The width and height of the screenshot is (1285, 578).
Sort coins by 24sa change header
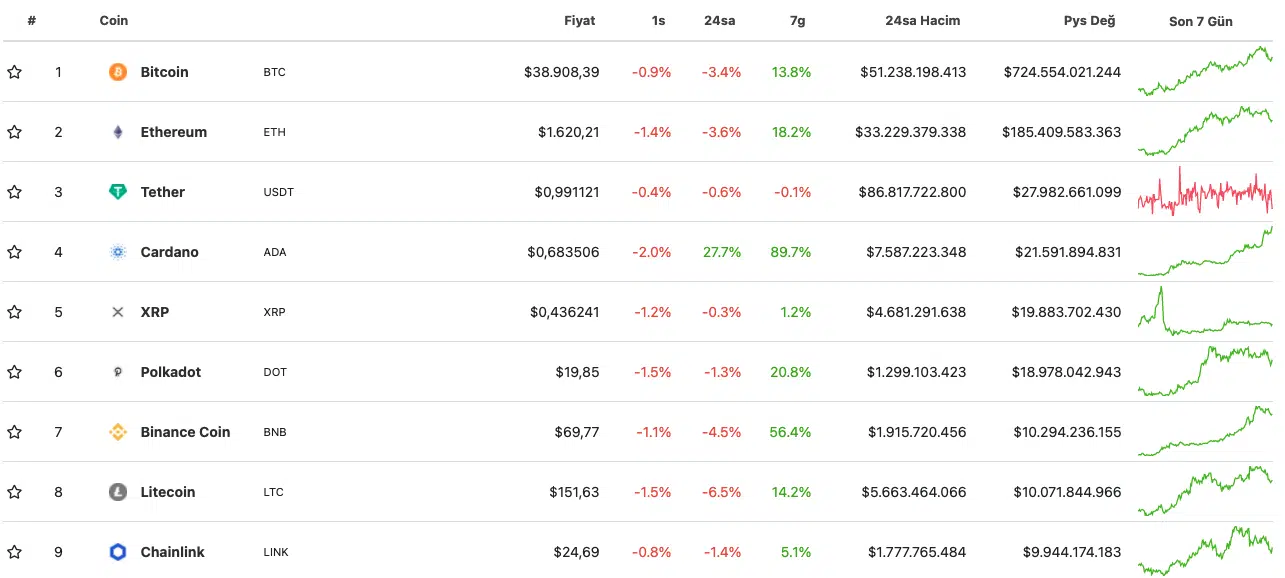720,20
